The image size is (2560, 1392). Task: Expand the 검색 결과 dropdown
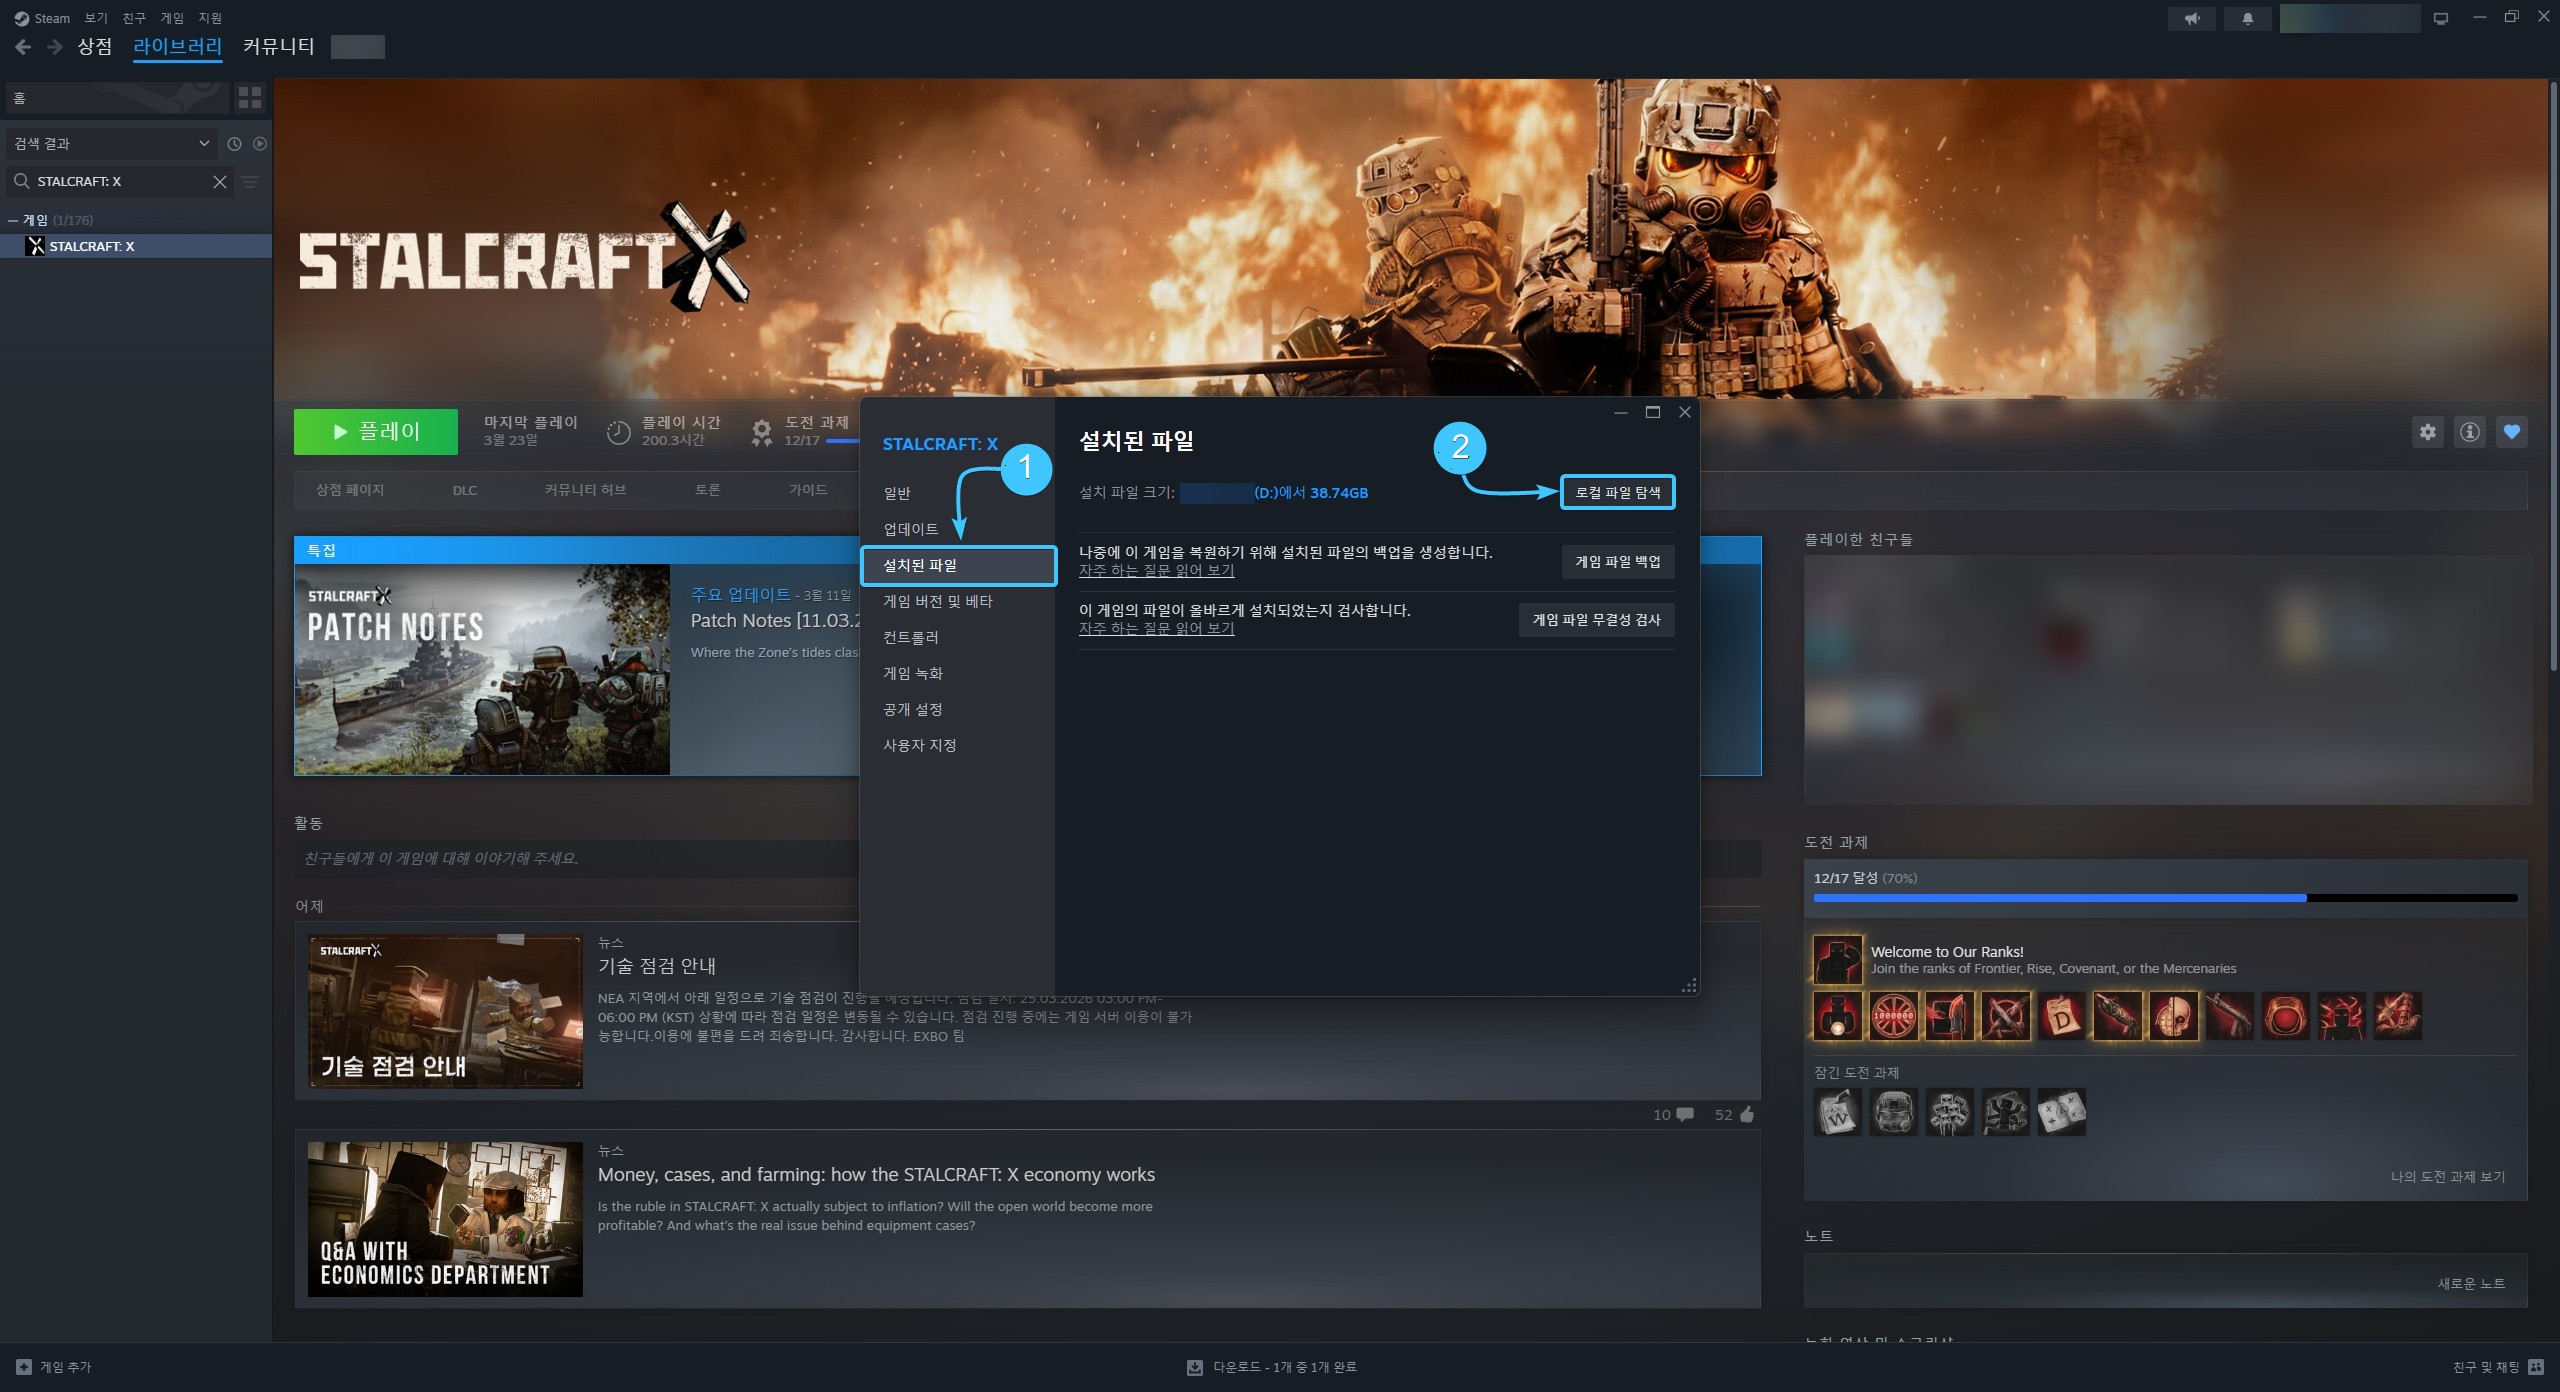coord(112,144)
